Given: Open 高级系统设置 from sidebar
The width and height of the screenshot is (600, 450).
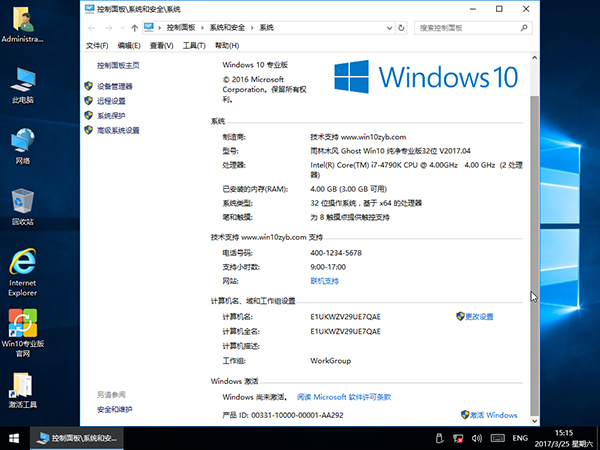Looking at the screenshot, I should (x=117, y=131).
